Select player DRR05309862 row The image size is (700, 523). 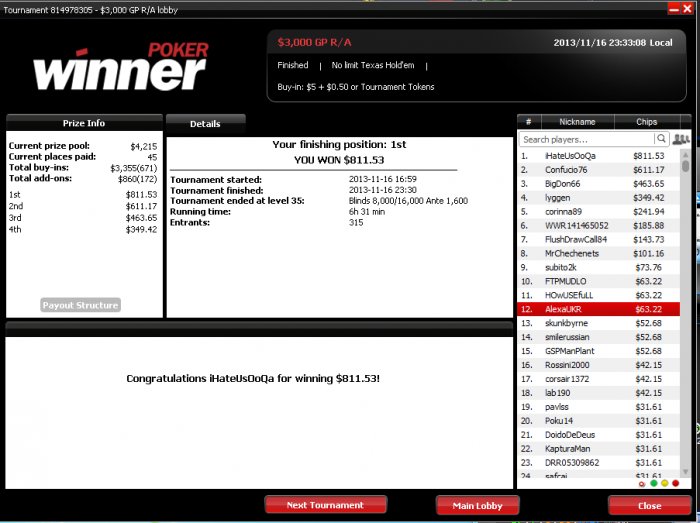point(599,462)
